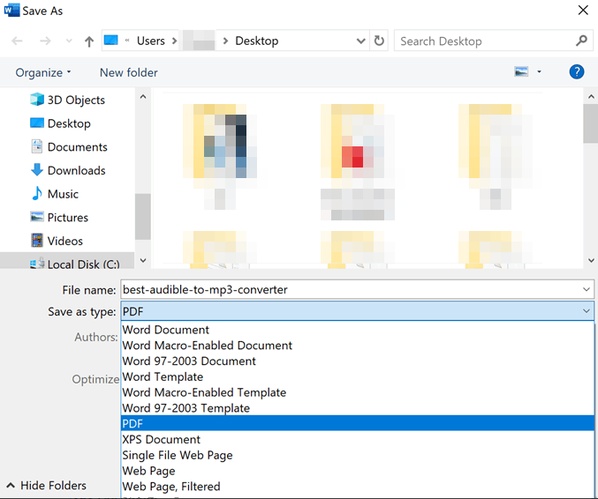The height and width of the screenshot is (499, 598).
Task: Open the Help question mark
Action: (576, 71)
